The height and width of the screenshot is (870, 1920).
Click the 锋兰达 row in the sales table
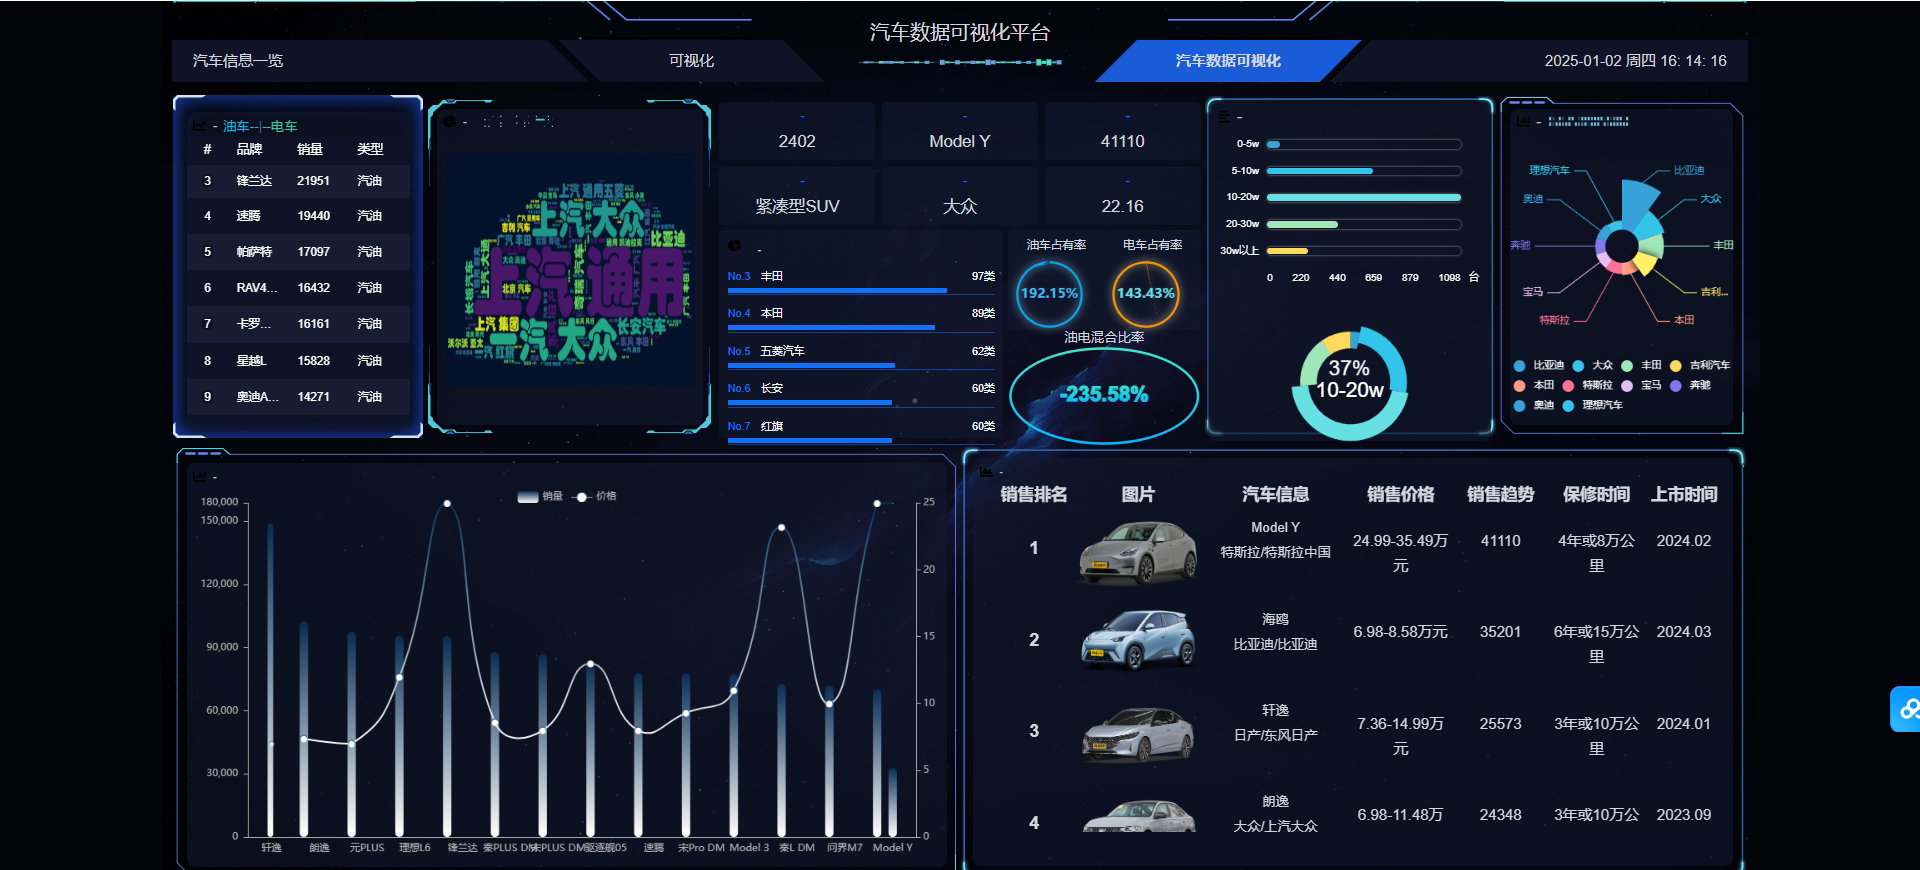pos(298,181)
